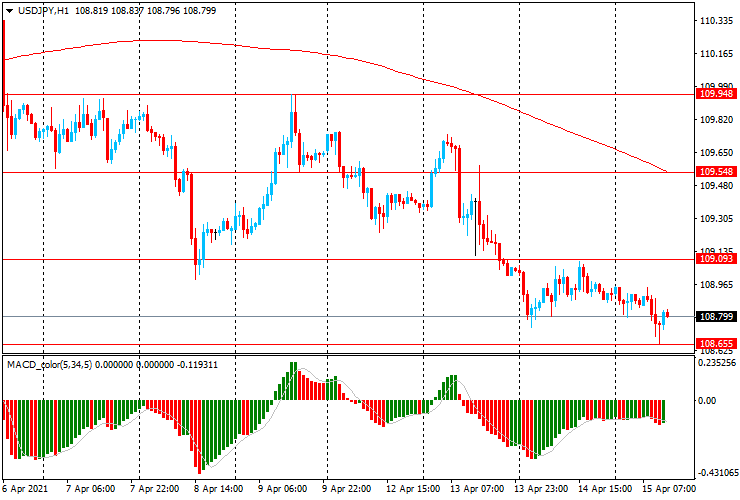740x500 pixels.
Task: Click the 7 Apr 22:00 time label
Action: pos(154,488)
